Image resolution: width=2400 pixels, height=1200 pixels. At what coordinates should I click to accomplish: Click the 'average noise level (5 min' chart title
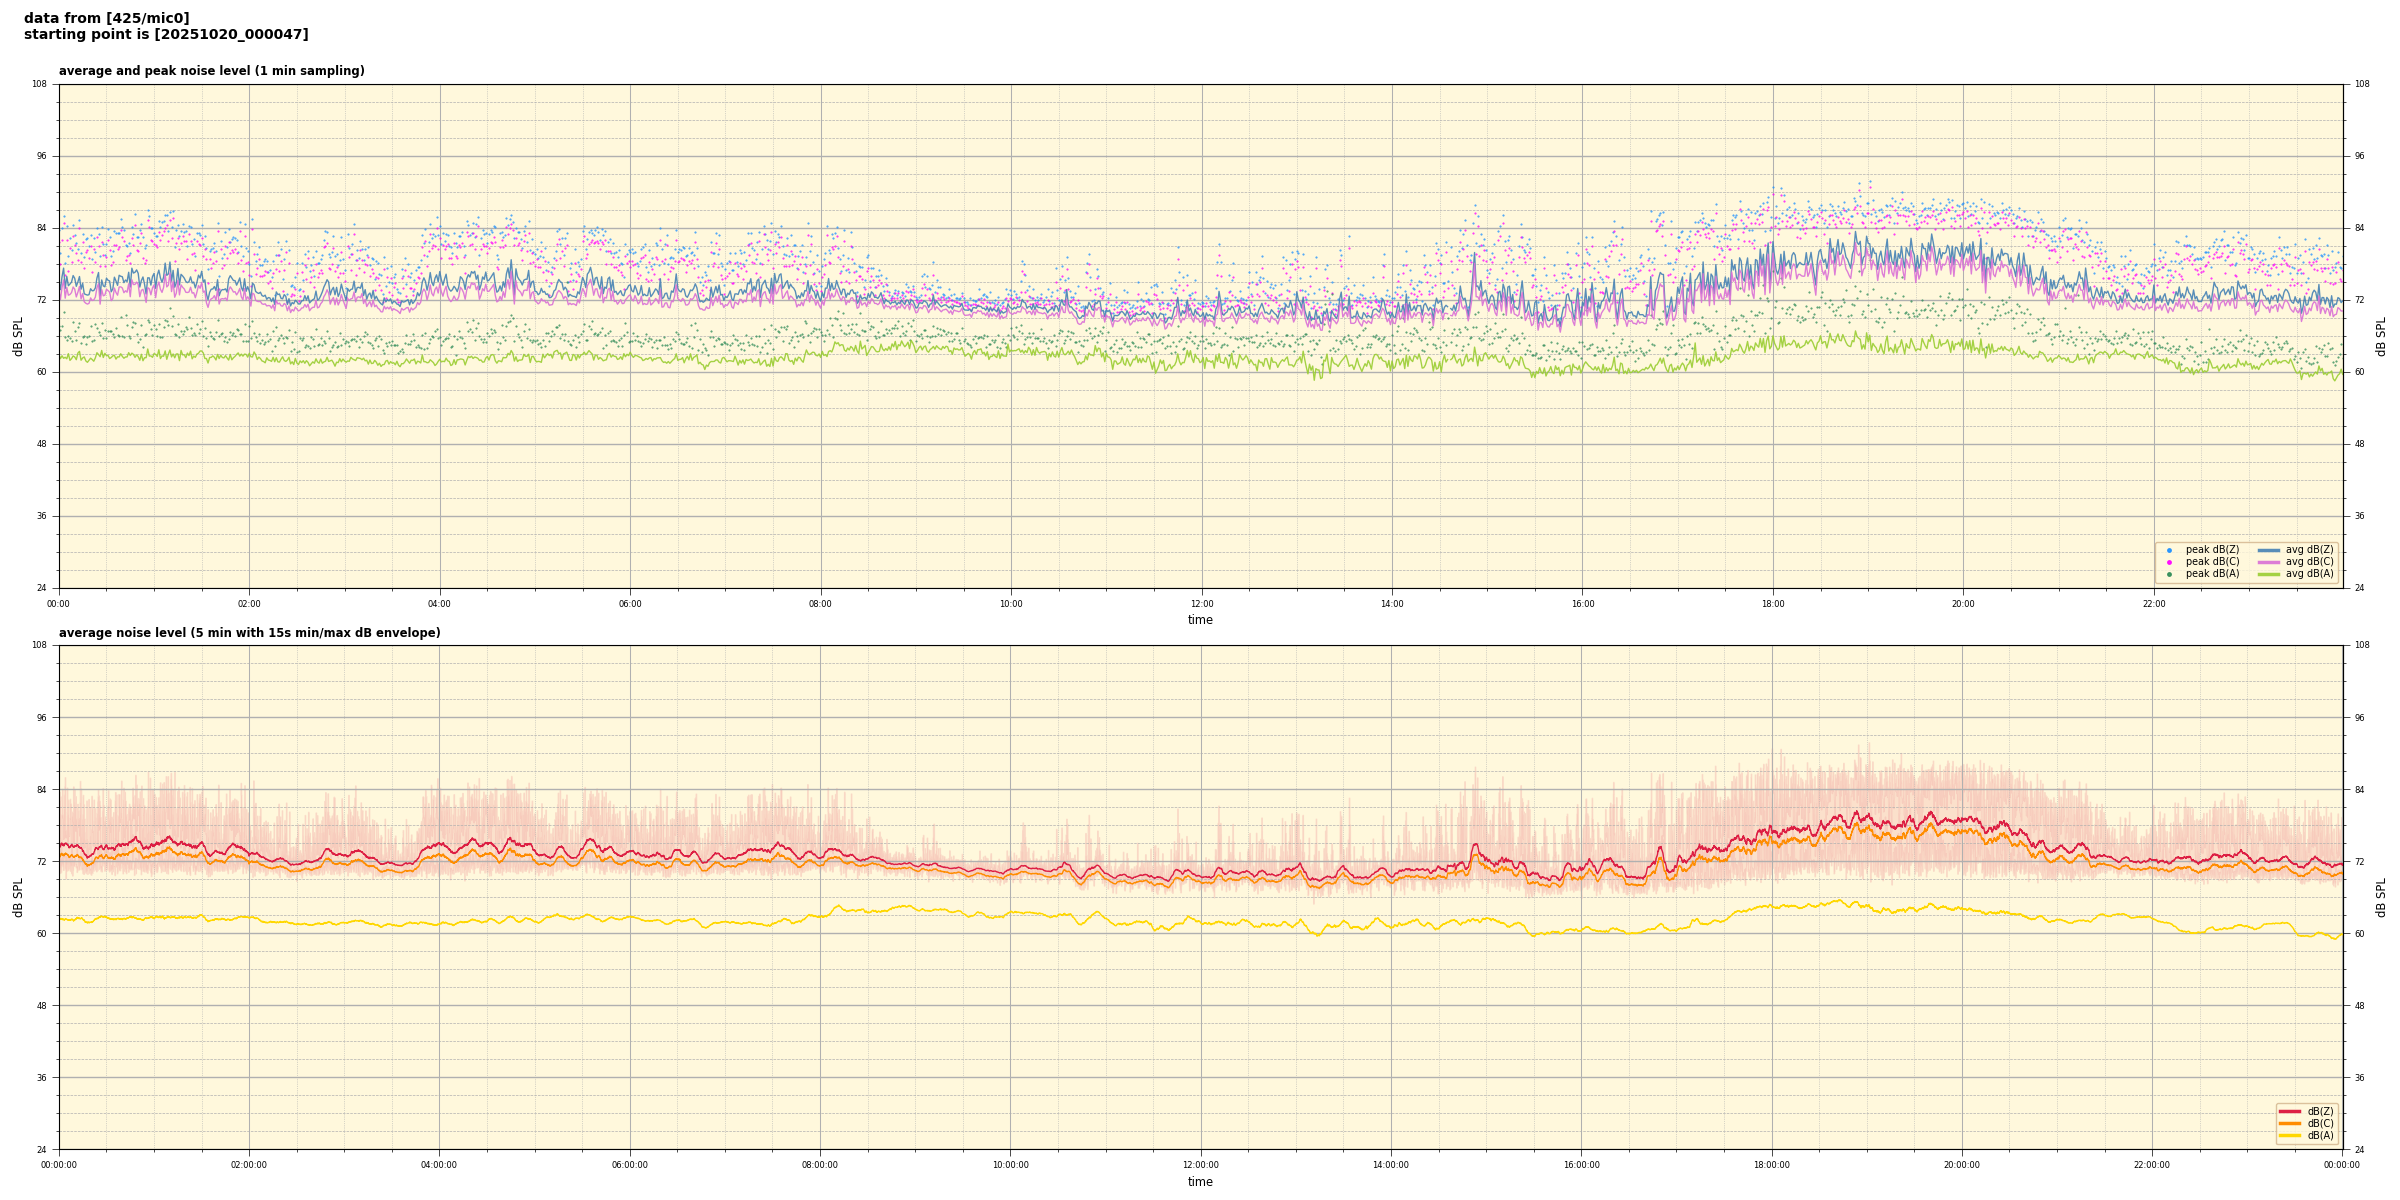(249, 633)
